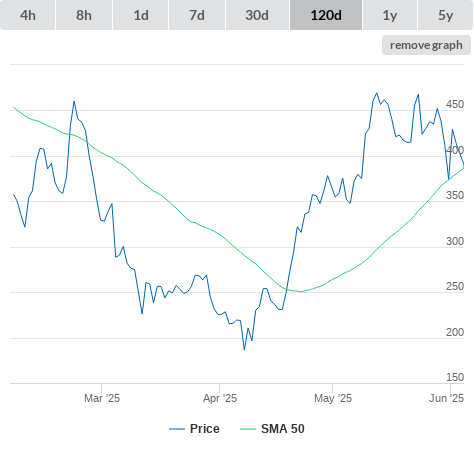Click the Apr '25 axis label

tap(220, 398)
